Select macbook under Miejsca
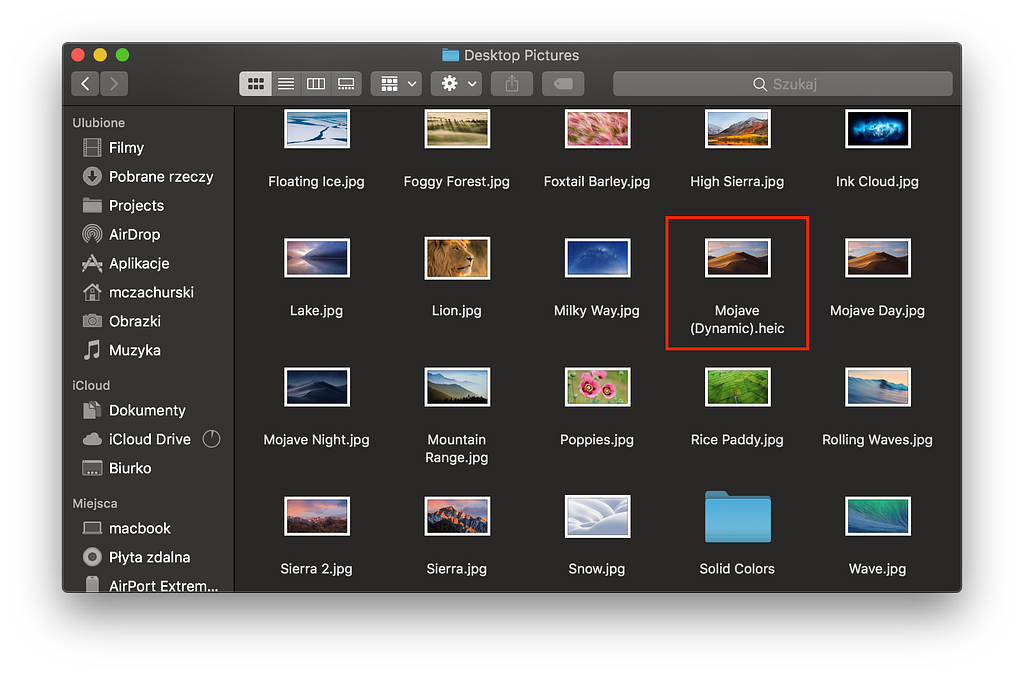The image size is (1024, 675). coord(148,528)
